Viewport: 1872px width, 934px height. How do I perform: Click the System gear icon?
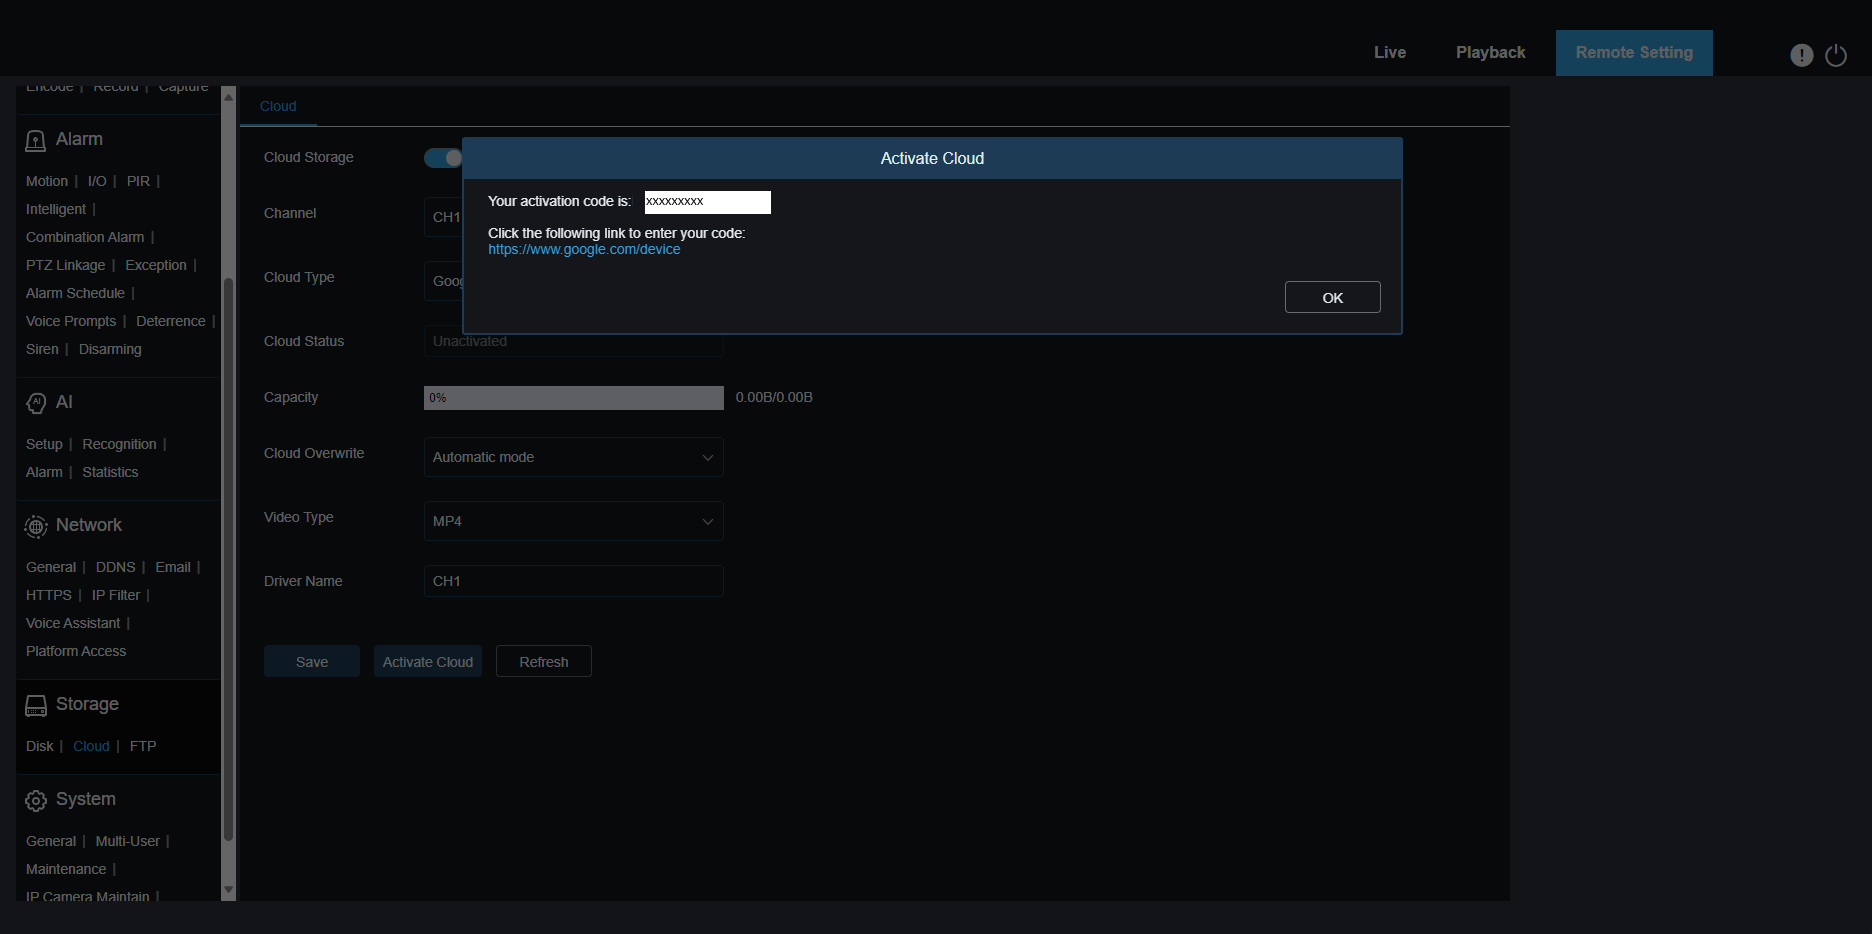coord(36,801)
